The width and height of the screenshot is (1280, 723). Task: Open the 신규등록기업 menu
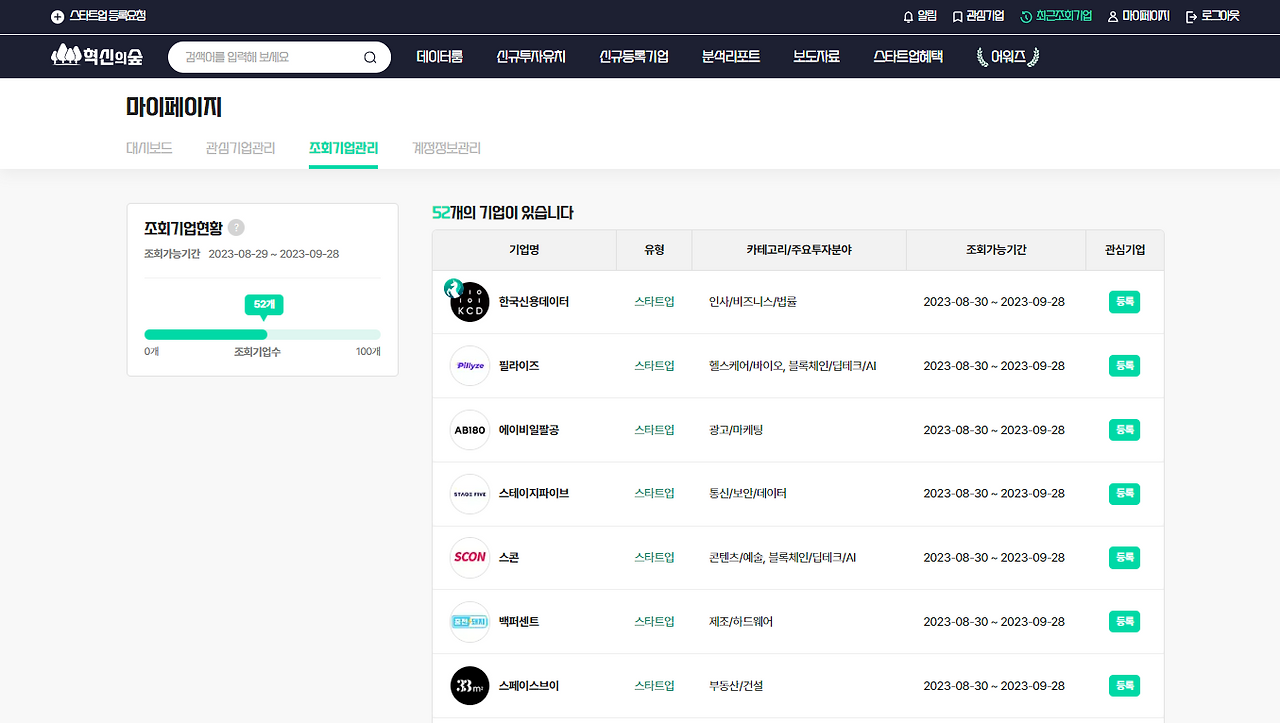634,57
